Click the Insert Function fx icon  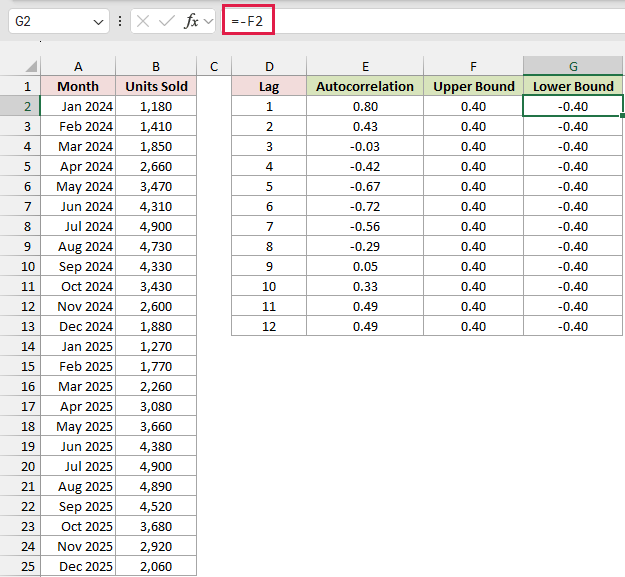click(x=191, y=21)
